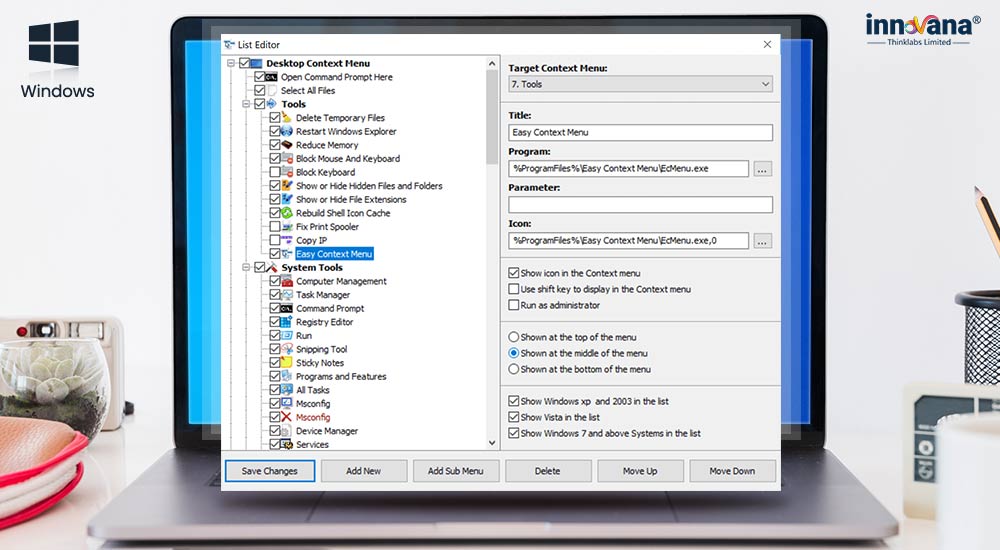Select the Services tree item
1000x550 pixels.
coord(312,444)
